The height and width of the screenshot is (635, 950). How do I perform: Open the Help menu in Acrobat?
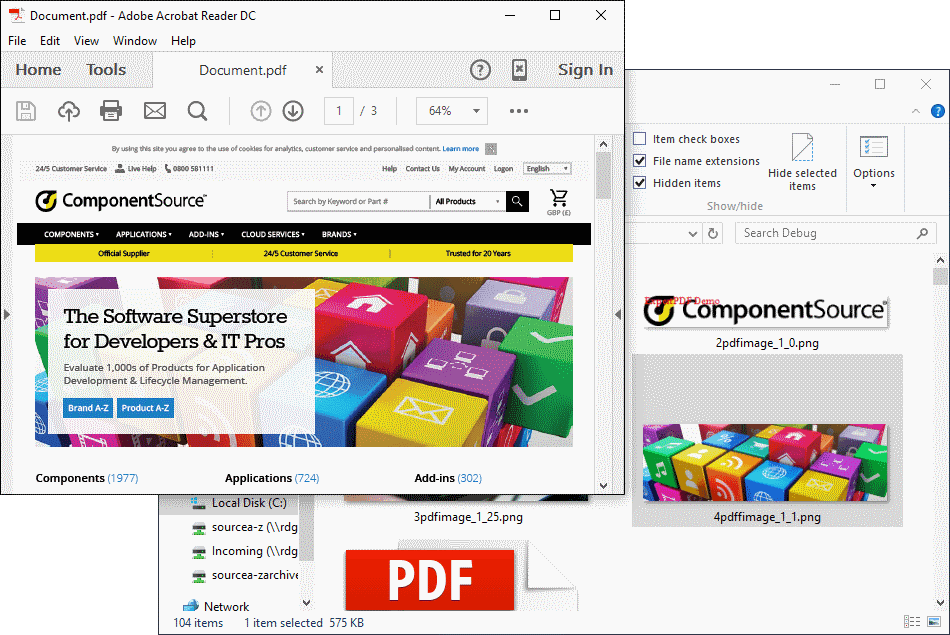[x=183, y=41]
